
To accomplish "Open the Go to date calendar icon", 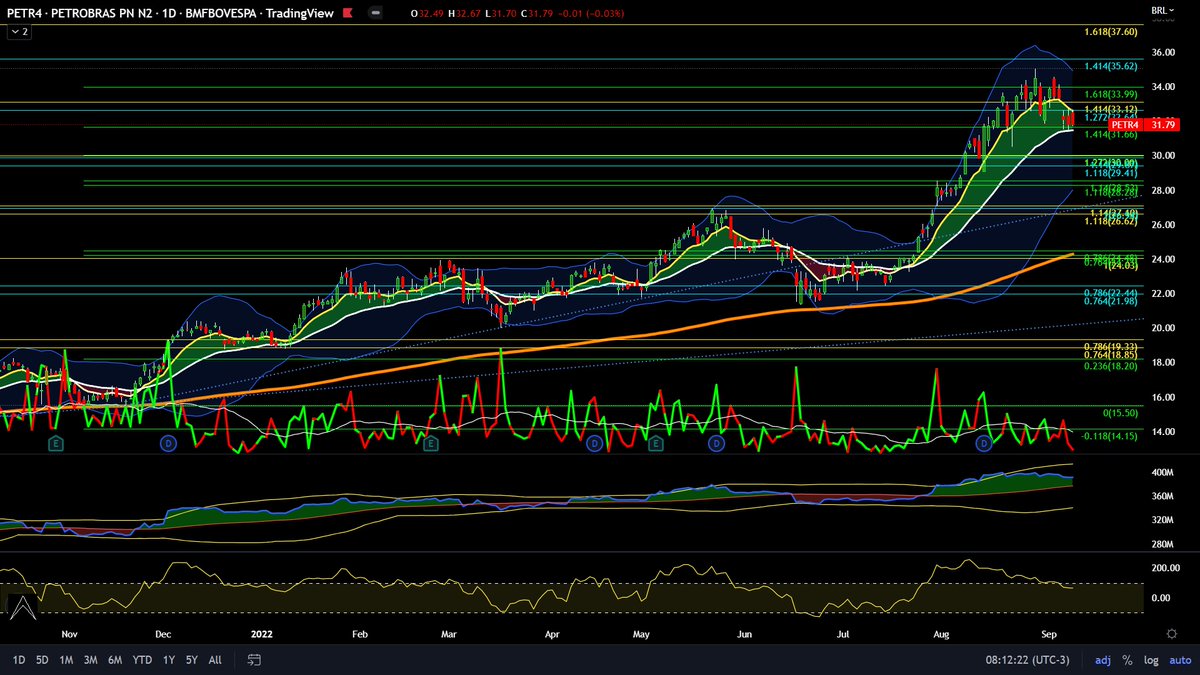I will coord(254,660).
